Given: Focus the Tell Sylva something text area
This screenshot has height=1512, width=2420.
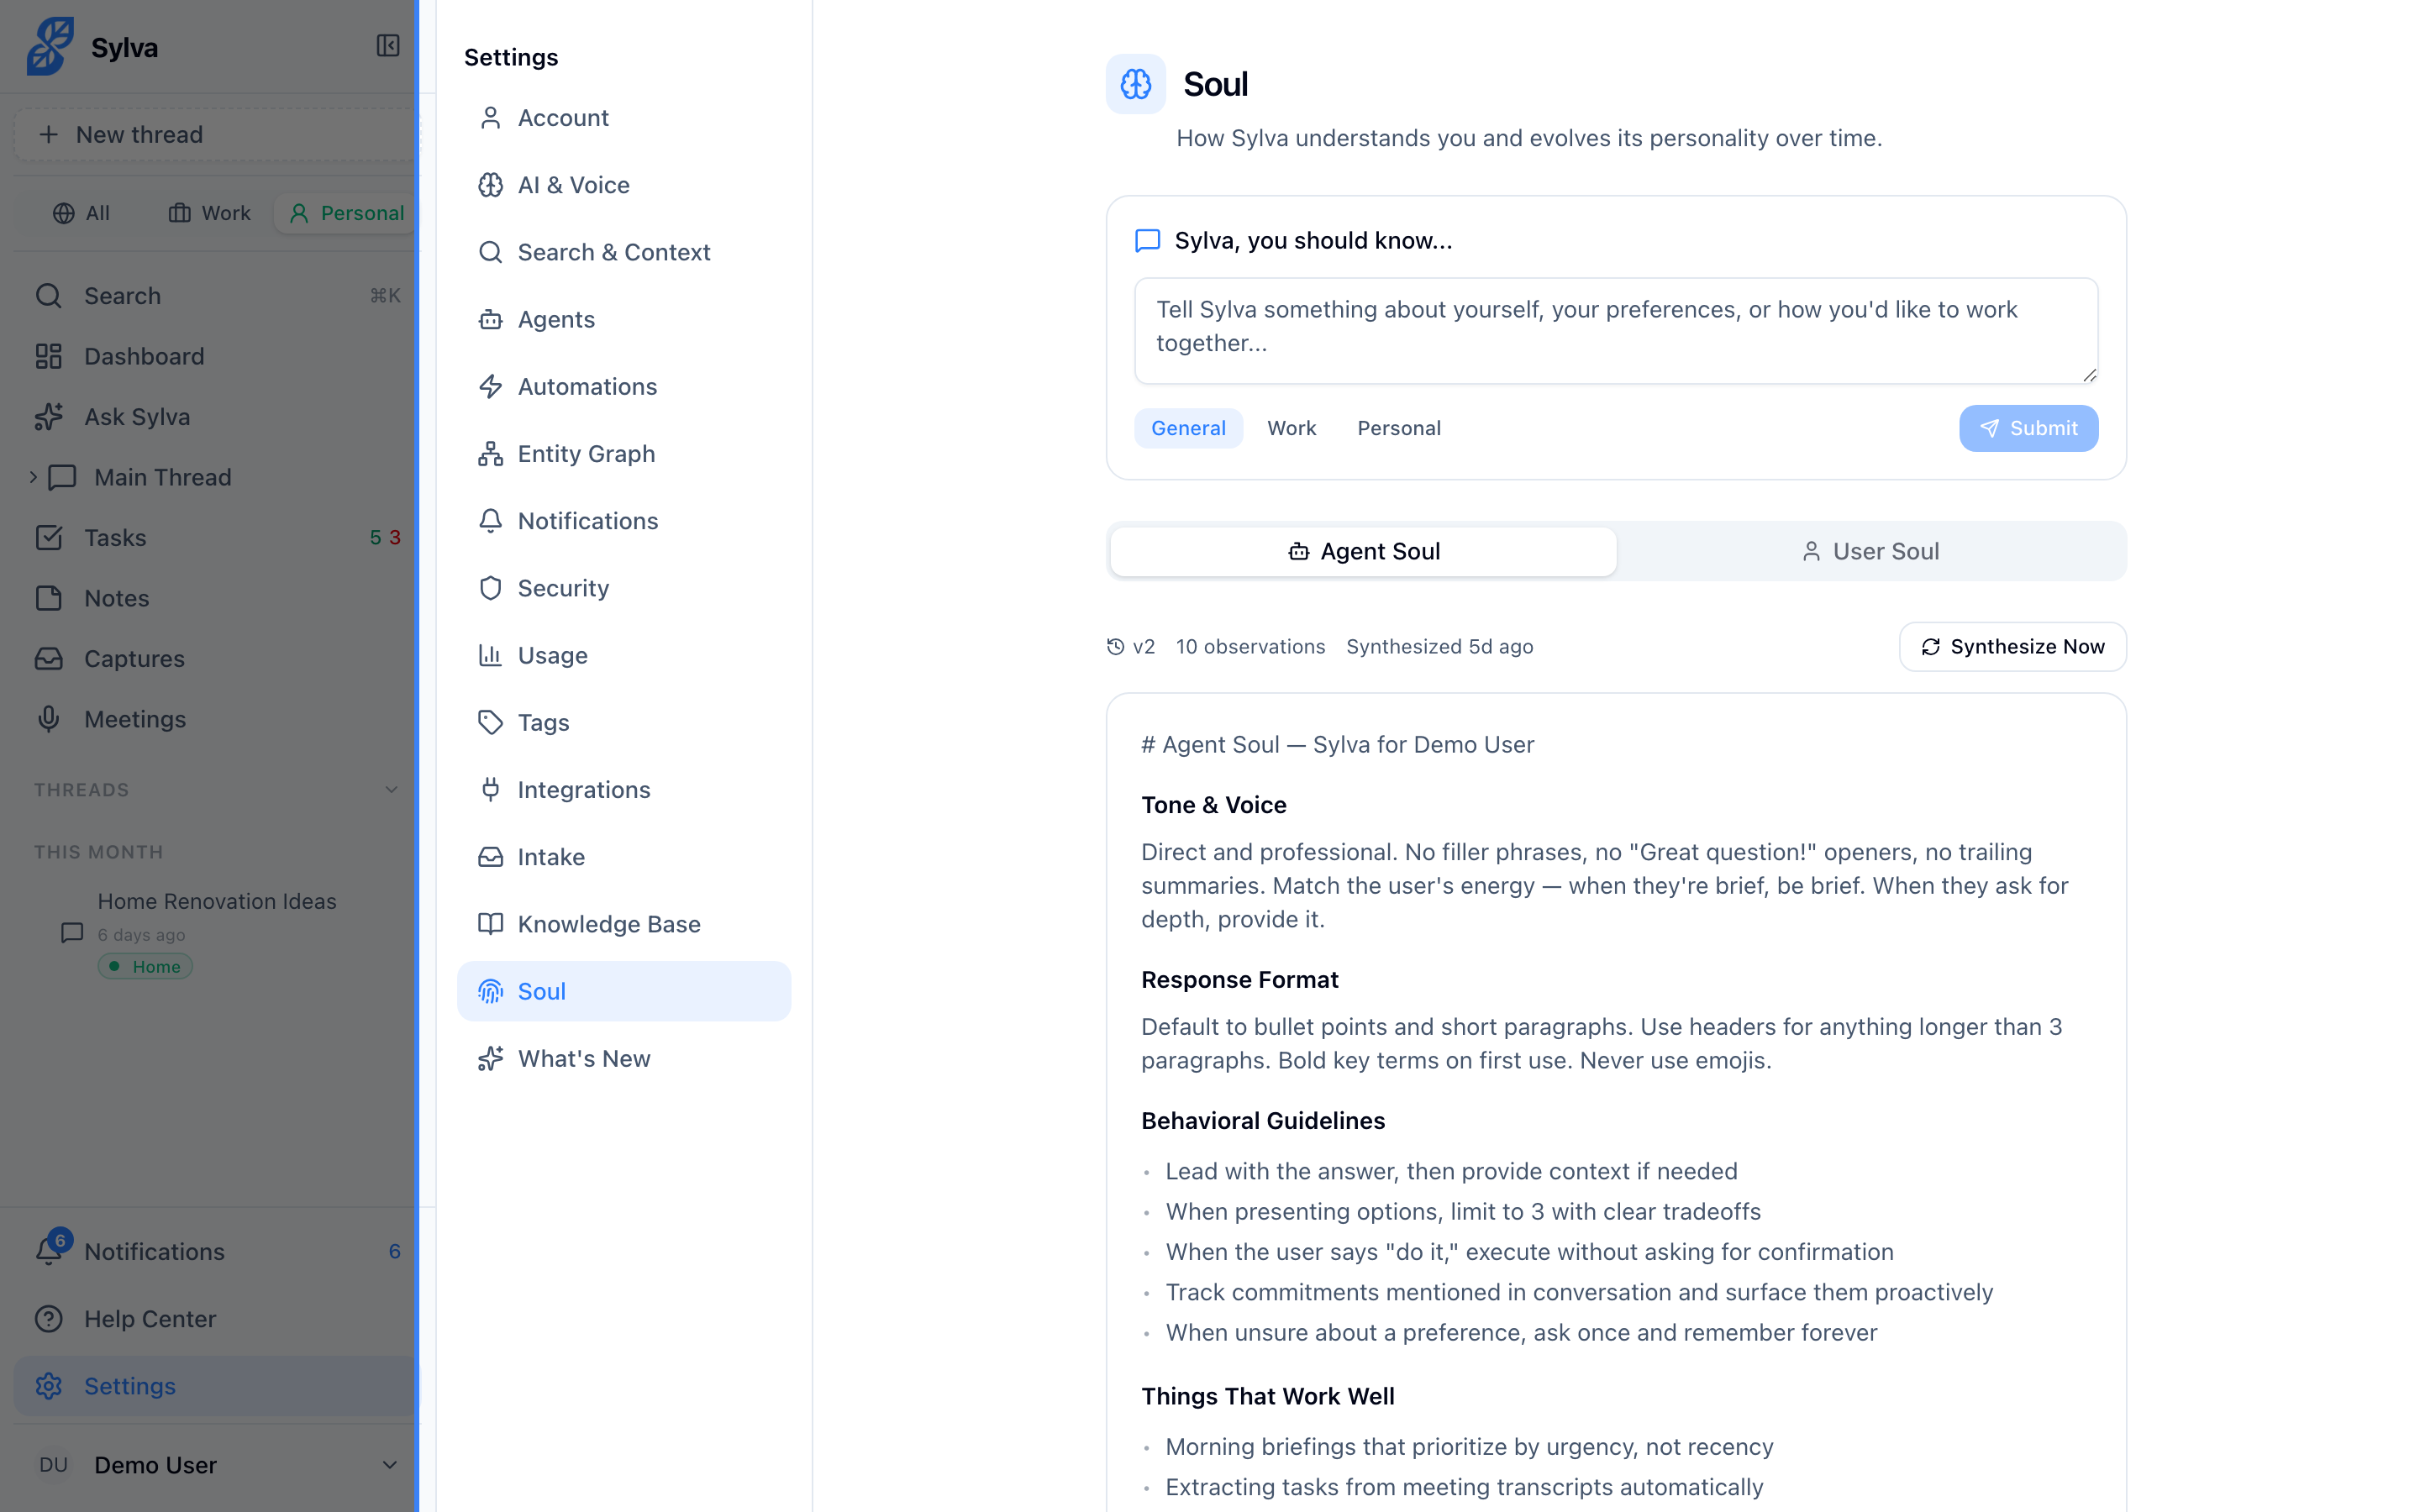Looking at the screenshot, I should click(1616, 331).
